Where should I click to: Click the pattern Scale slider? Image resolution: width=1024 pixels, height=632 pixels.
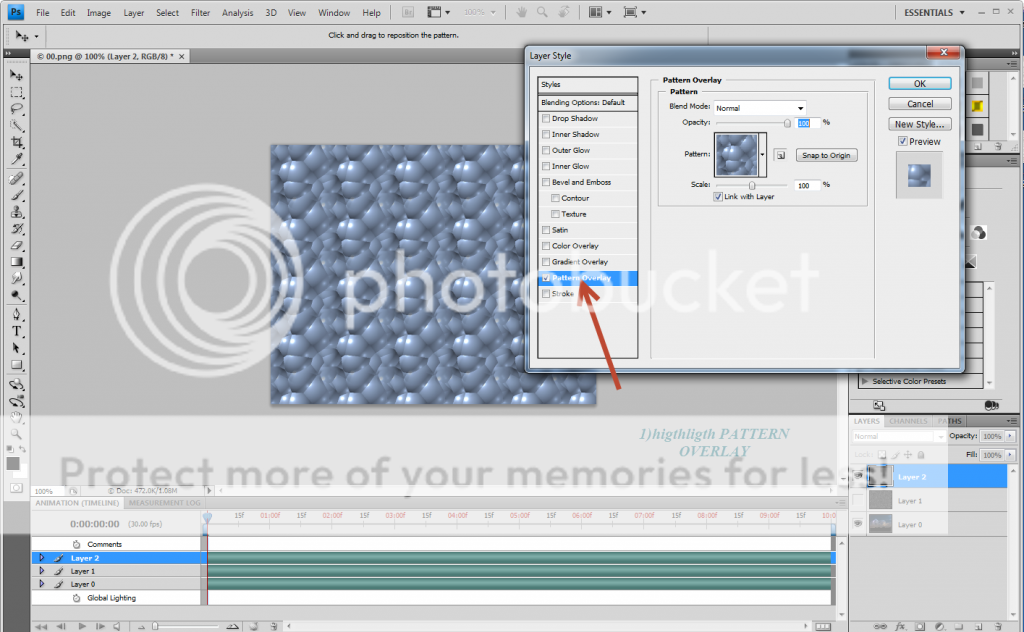pyautogui.click(x=752, y=185)
